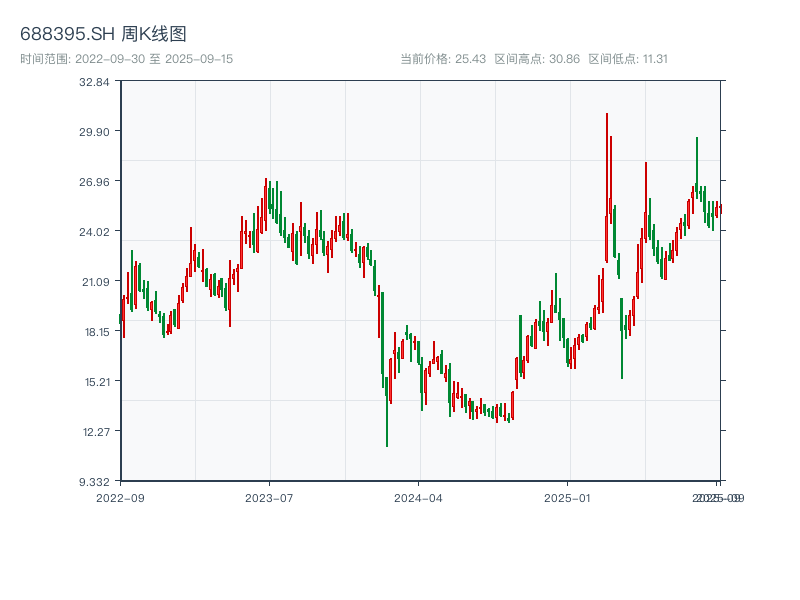Select the date range text 2022-09-30 至 2025-09-15

click(154, 59)
